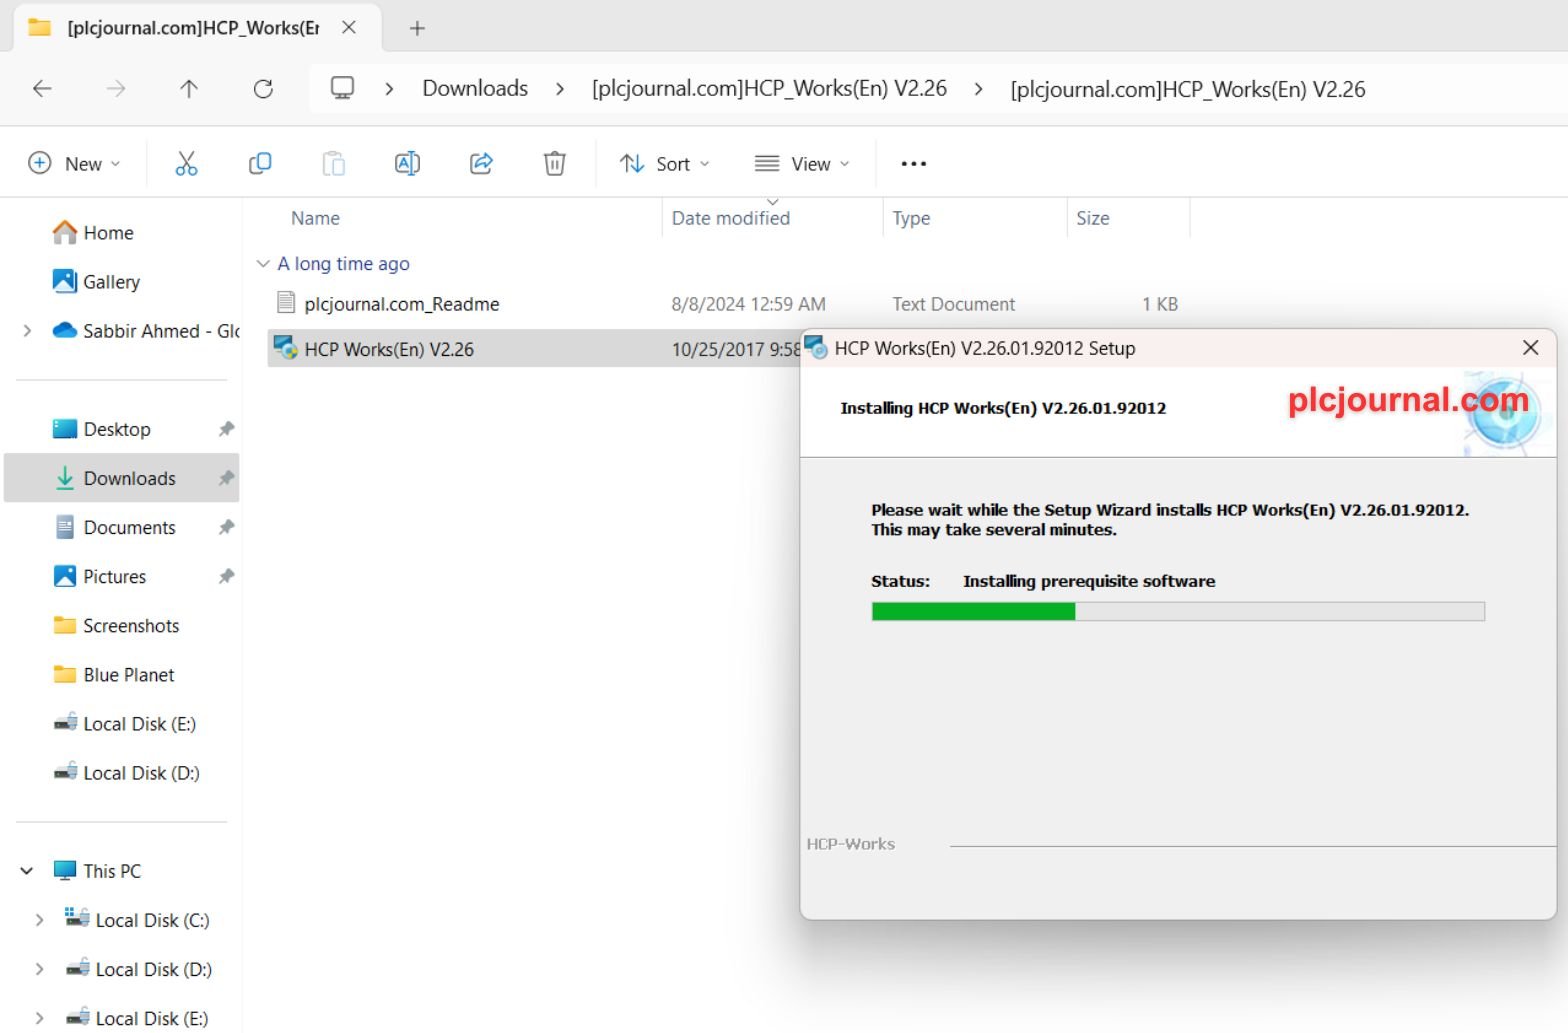Click the 'Text Document' type cell
Screen dimensions: 1568x1033
953,304
